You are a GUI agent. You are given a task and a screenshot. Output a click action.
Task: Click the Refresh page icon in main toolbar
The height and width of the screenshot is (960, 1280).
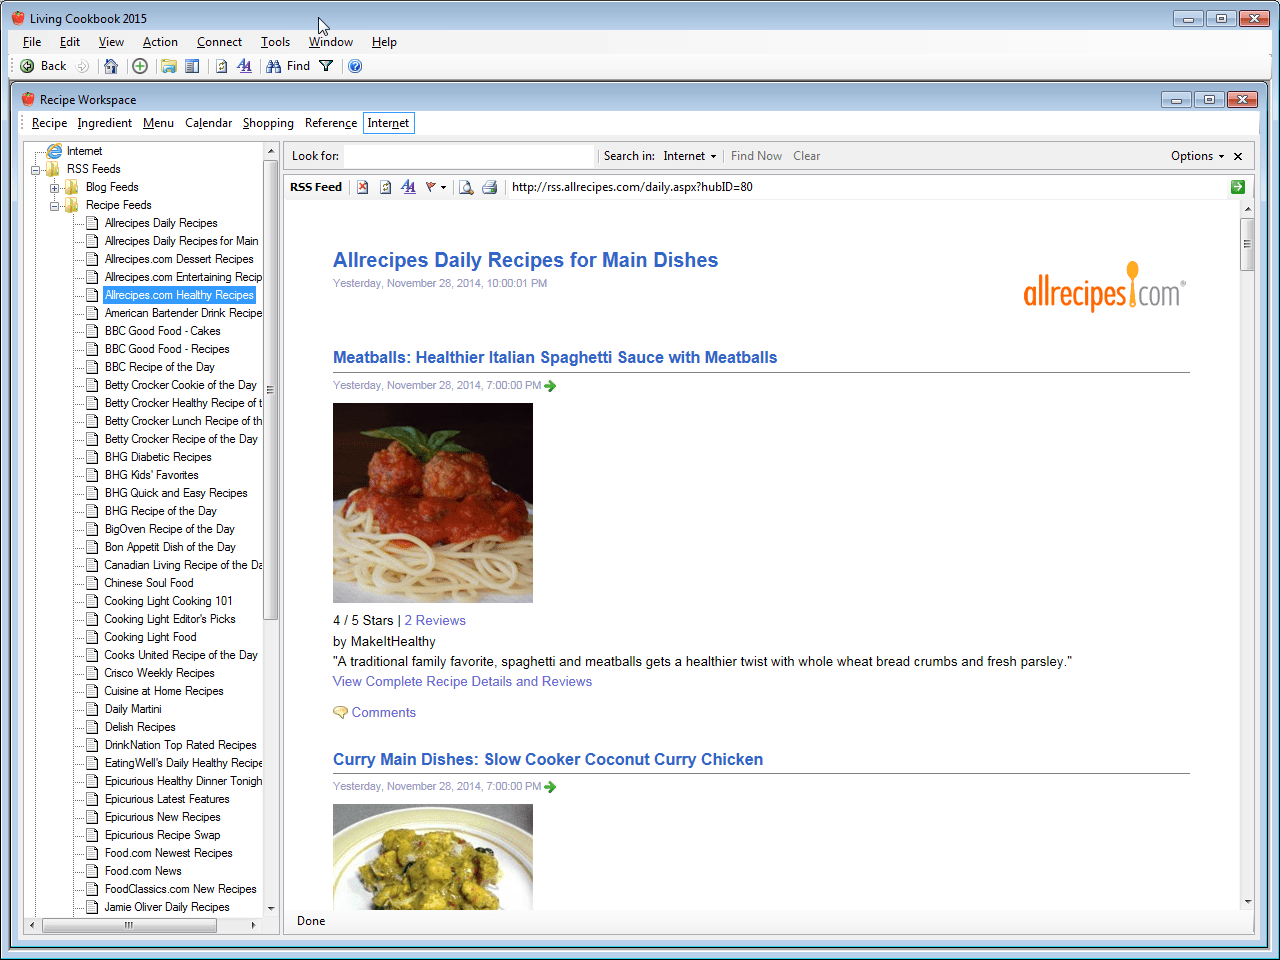pos(221,66)
